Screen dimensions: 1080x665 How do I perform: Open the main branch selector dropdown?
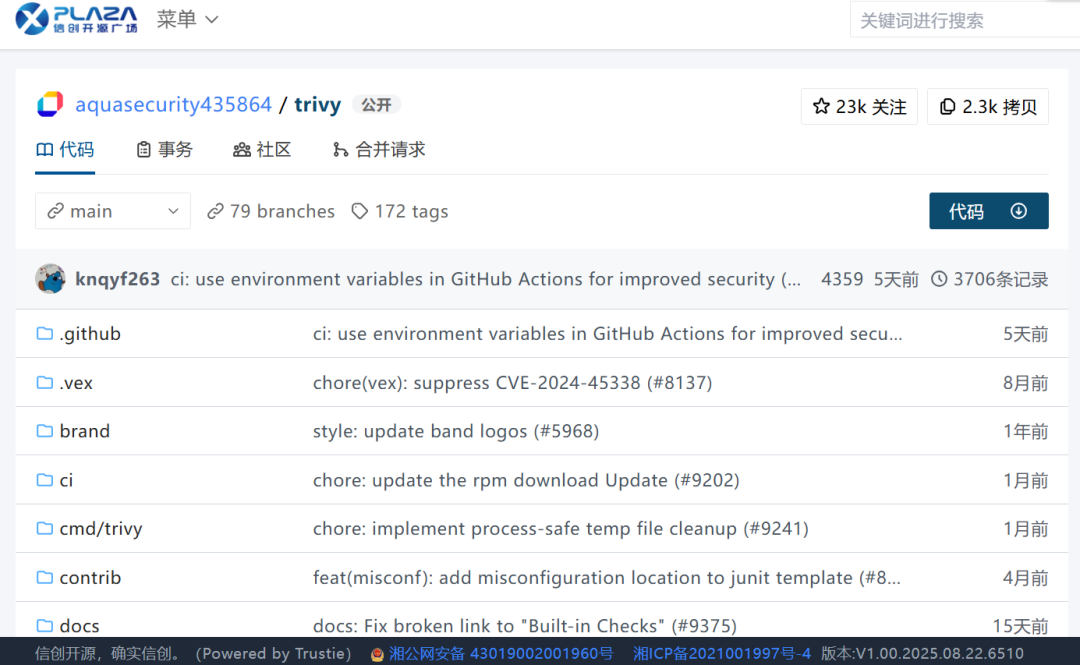point(112,211)
